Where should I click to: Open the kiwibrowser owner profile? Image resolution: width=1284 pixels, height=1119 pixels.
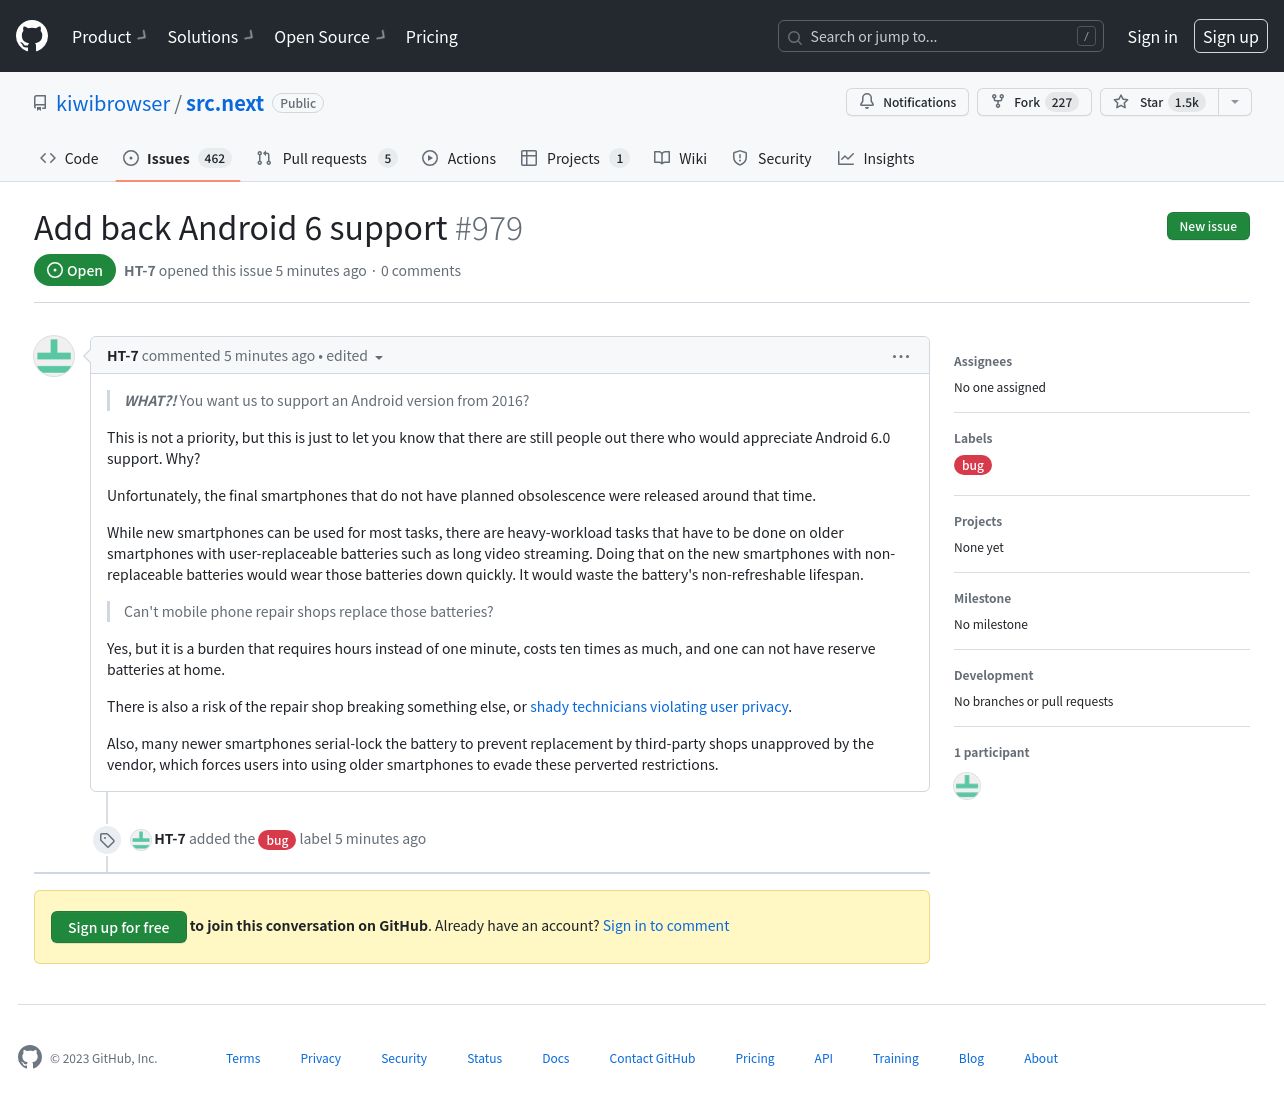coord(113,103)
